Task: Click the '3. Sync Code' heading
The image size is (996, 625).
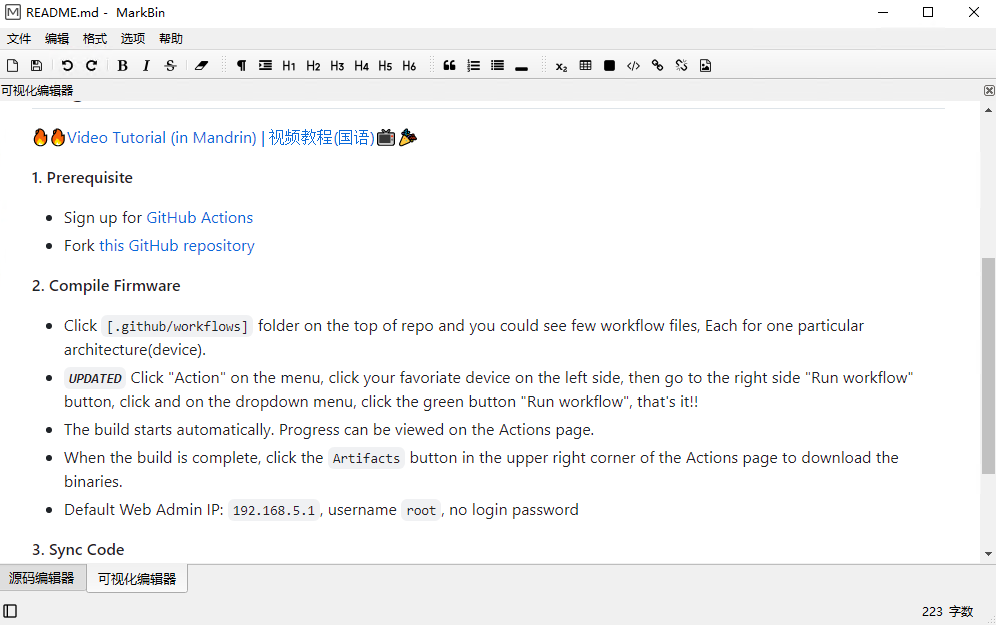Action: [x=78, y=549]
